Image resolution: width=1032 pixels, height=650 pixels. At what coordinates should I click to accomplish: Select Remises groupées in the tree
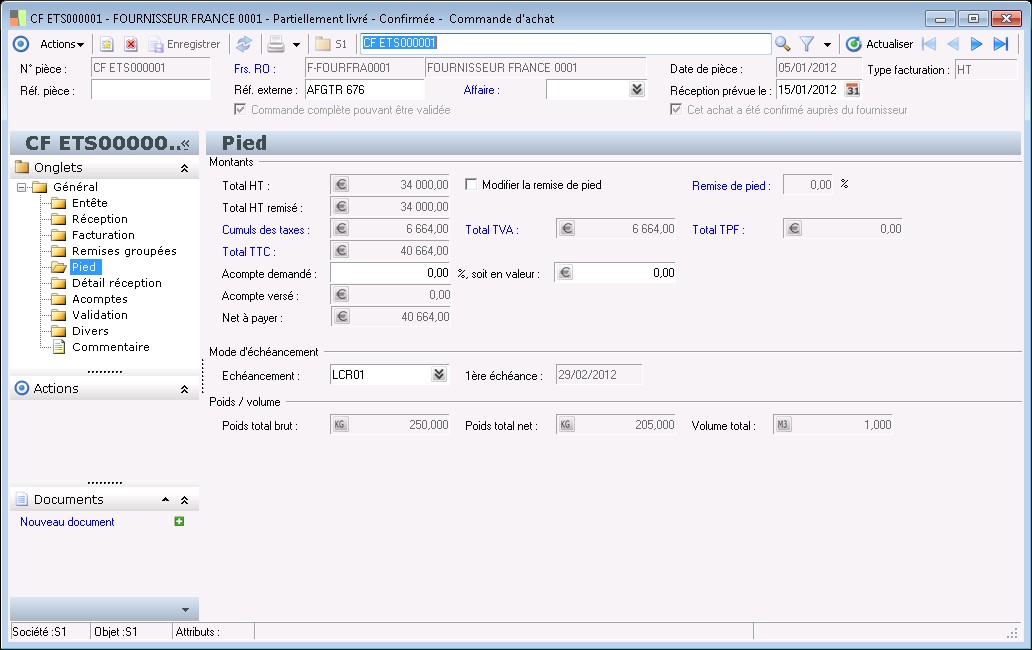coord(124,251)
